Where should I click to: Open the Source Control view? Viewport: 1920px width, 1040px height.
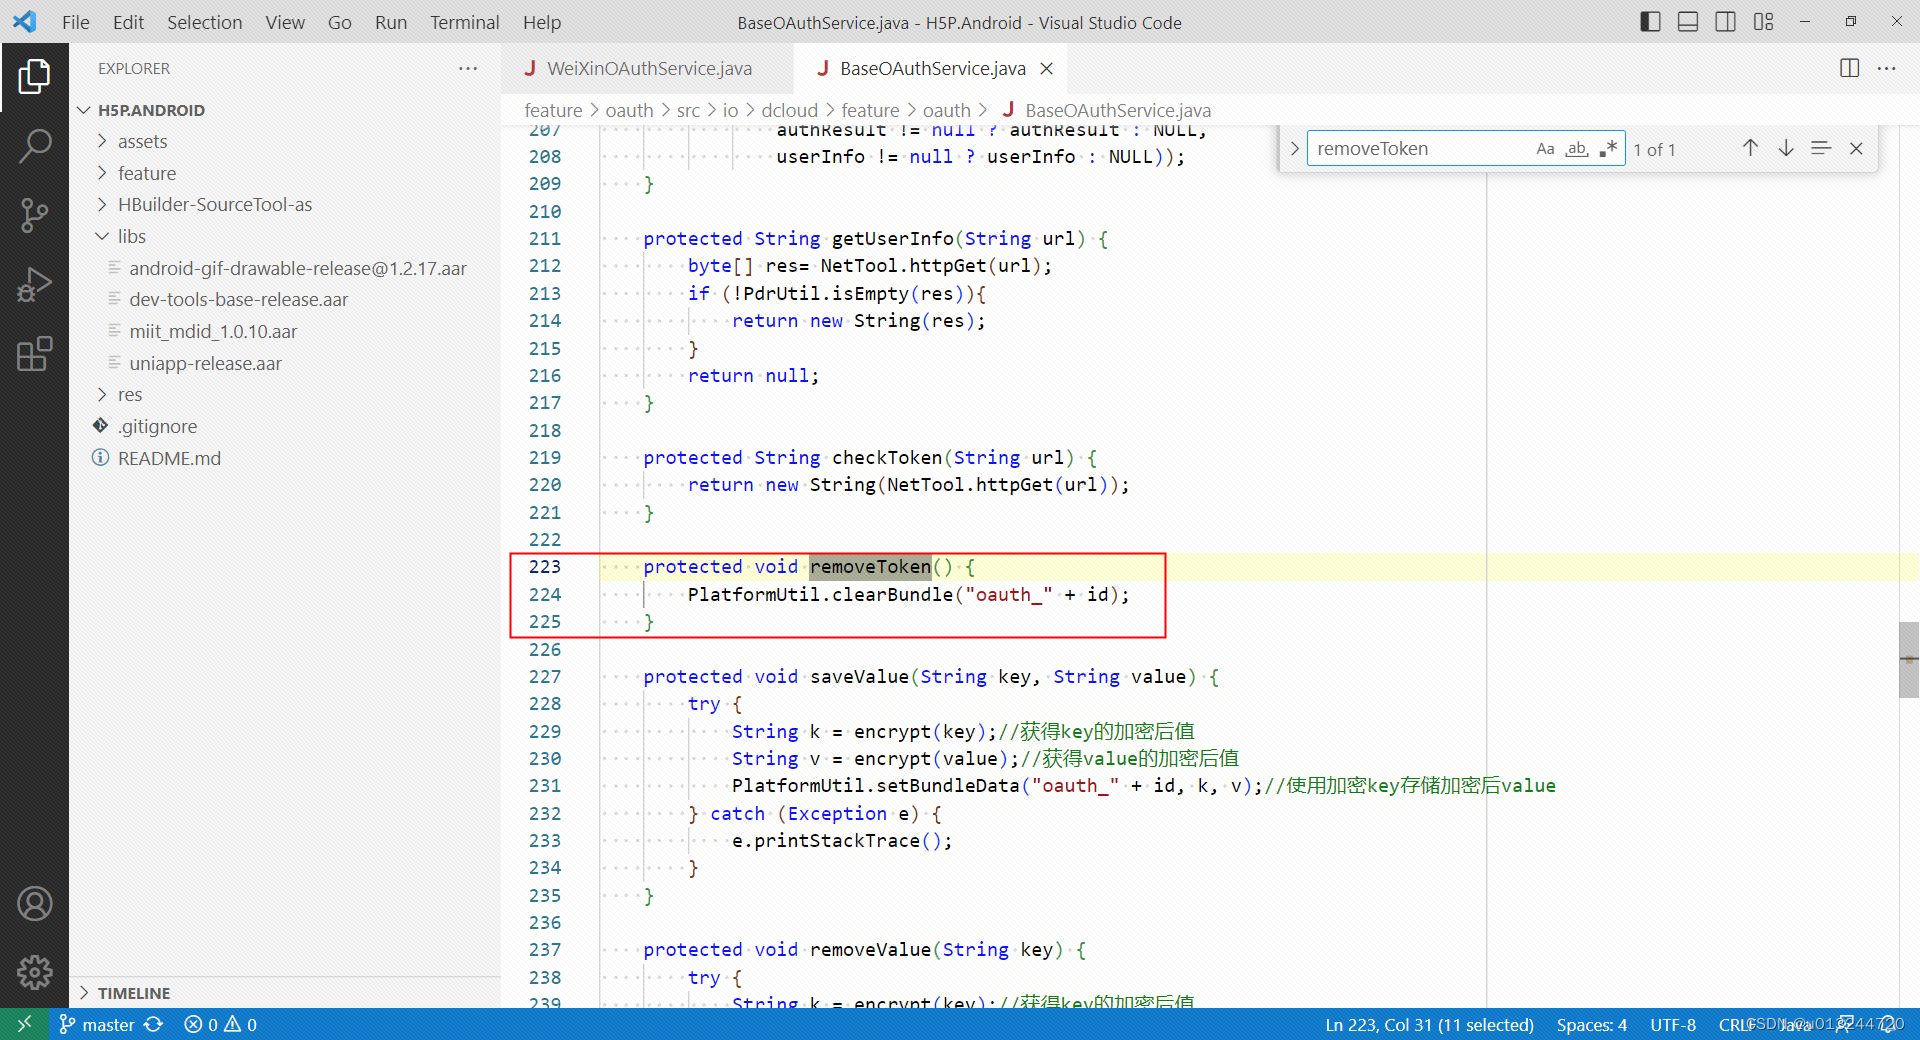[x=34, y=215]
